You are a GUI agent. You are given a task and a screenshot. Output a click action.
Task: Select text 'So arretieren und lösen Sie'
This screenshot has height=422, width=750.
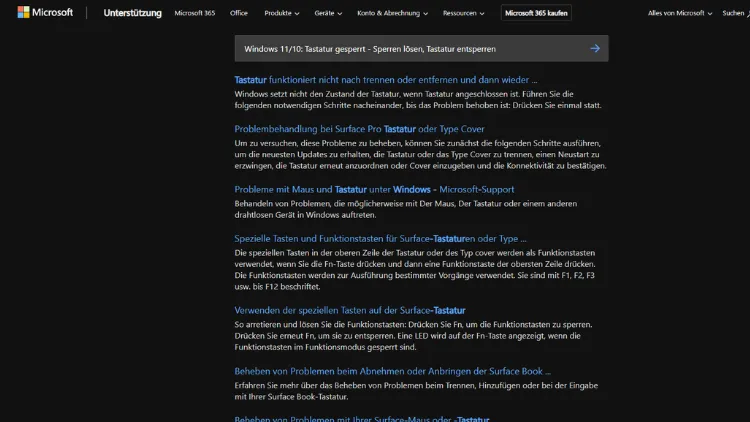pos(282,324)
